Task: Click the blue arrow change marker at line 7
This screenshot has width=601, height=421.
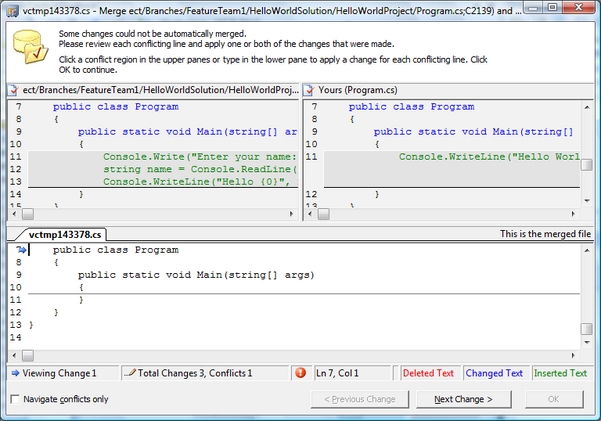Action: coord(21,250)
